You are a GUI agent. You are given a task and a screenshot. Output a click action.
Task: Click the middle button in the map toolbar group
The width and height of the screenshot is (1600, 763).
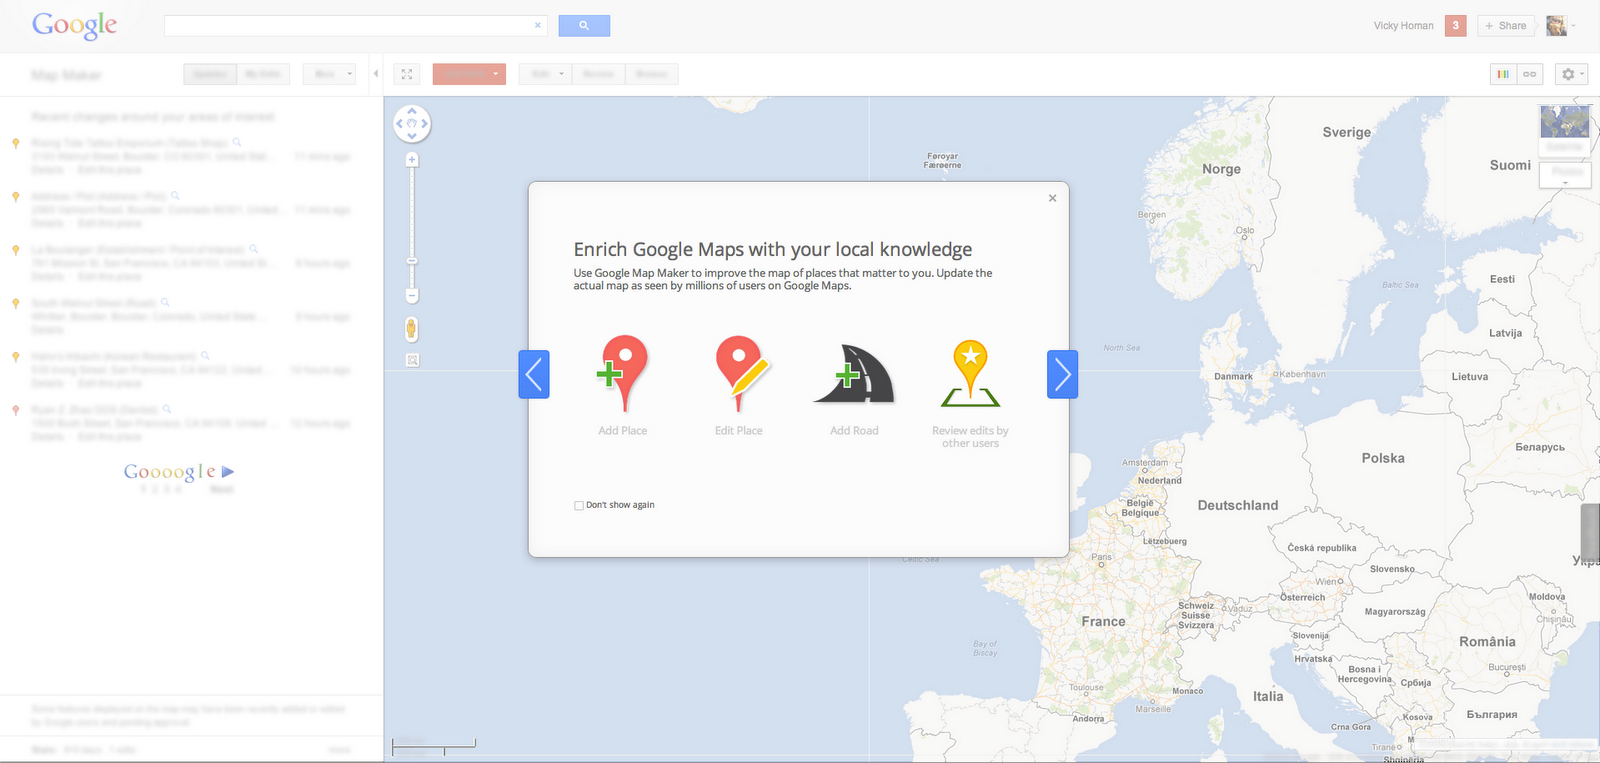coord(598,74)
